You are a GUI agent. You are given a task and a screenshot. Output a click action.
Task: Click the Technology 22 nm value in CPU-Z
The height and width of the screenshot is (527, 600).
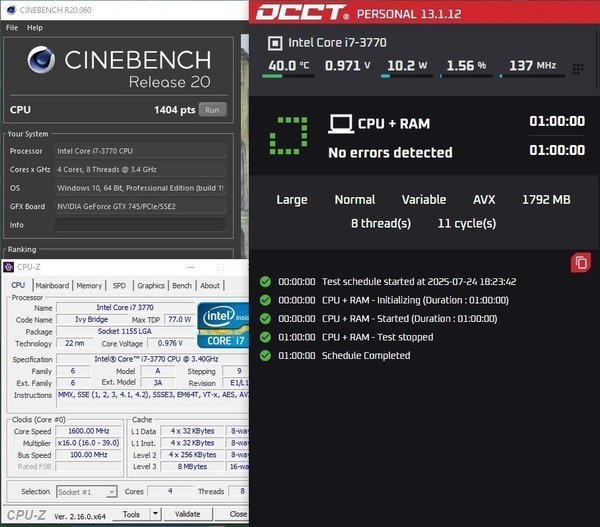(74, 343)
